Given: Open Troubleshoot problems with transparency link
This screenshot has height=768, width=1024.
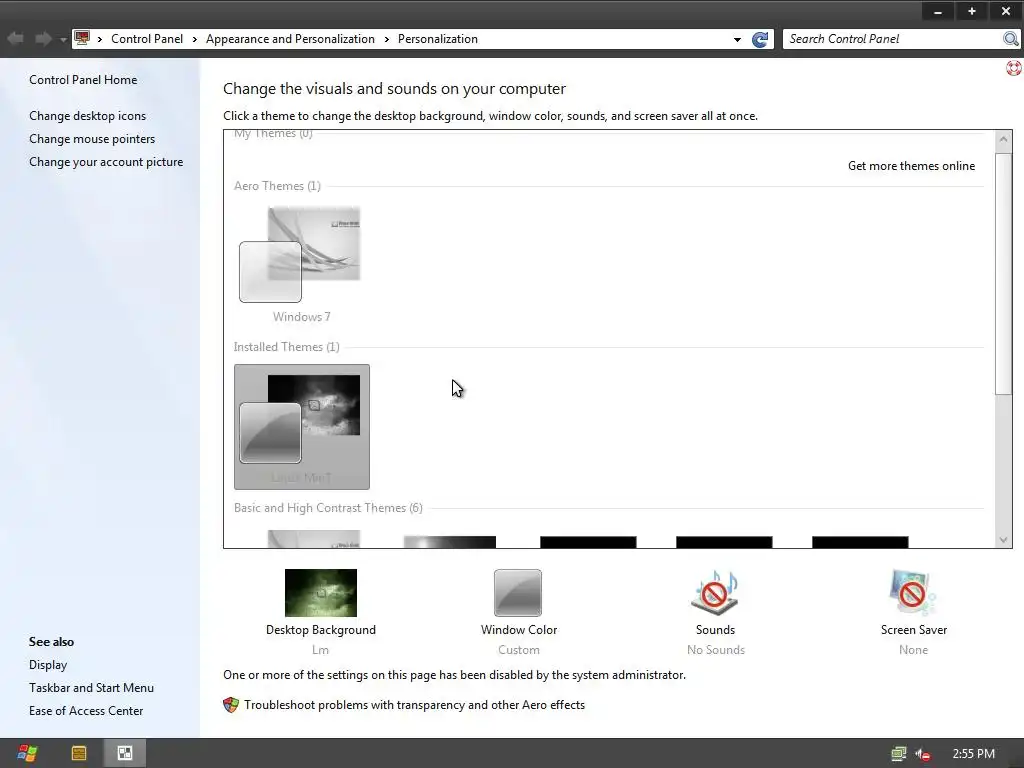Looking at the screenshot, I should click(414, 705).
